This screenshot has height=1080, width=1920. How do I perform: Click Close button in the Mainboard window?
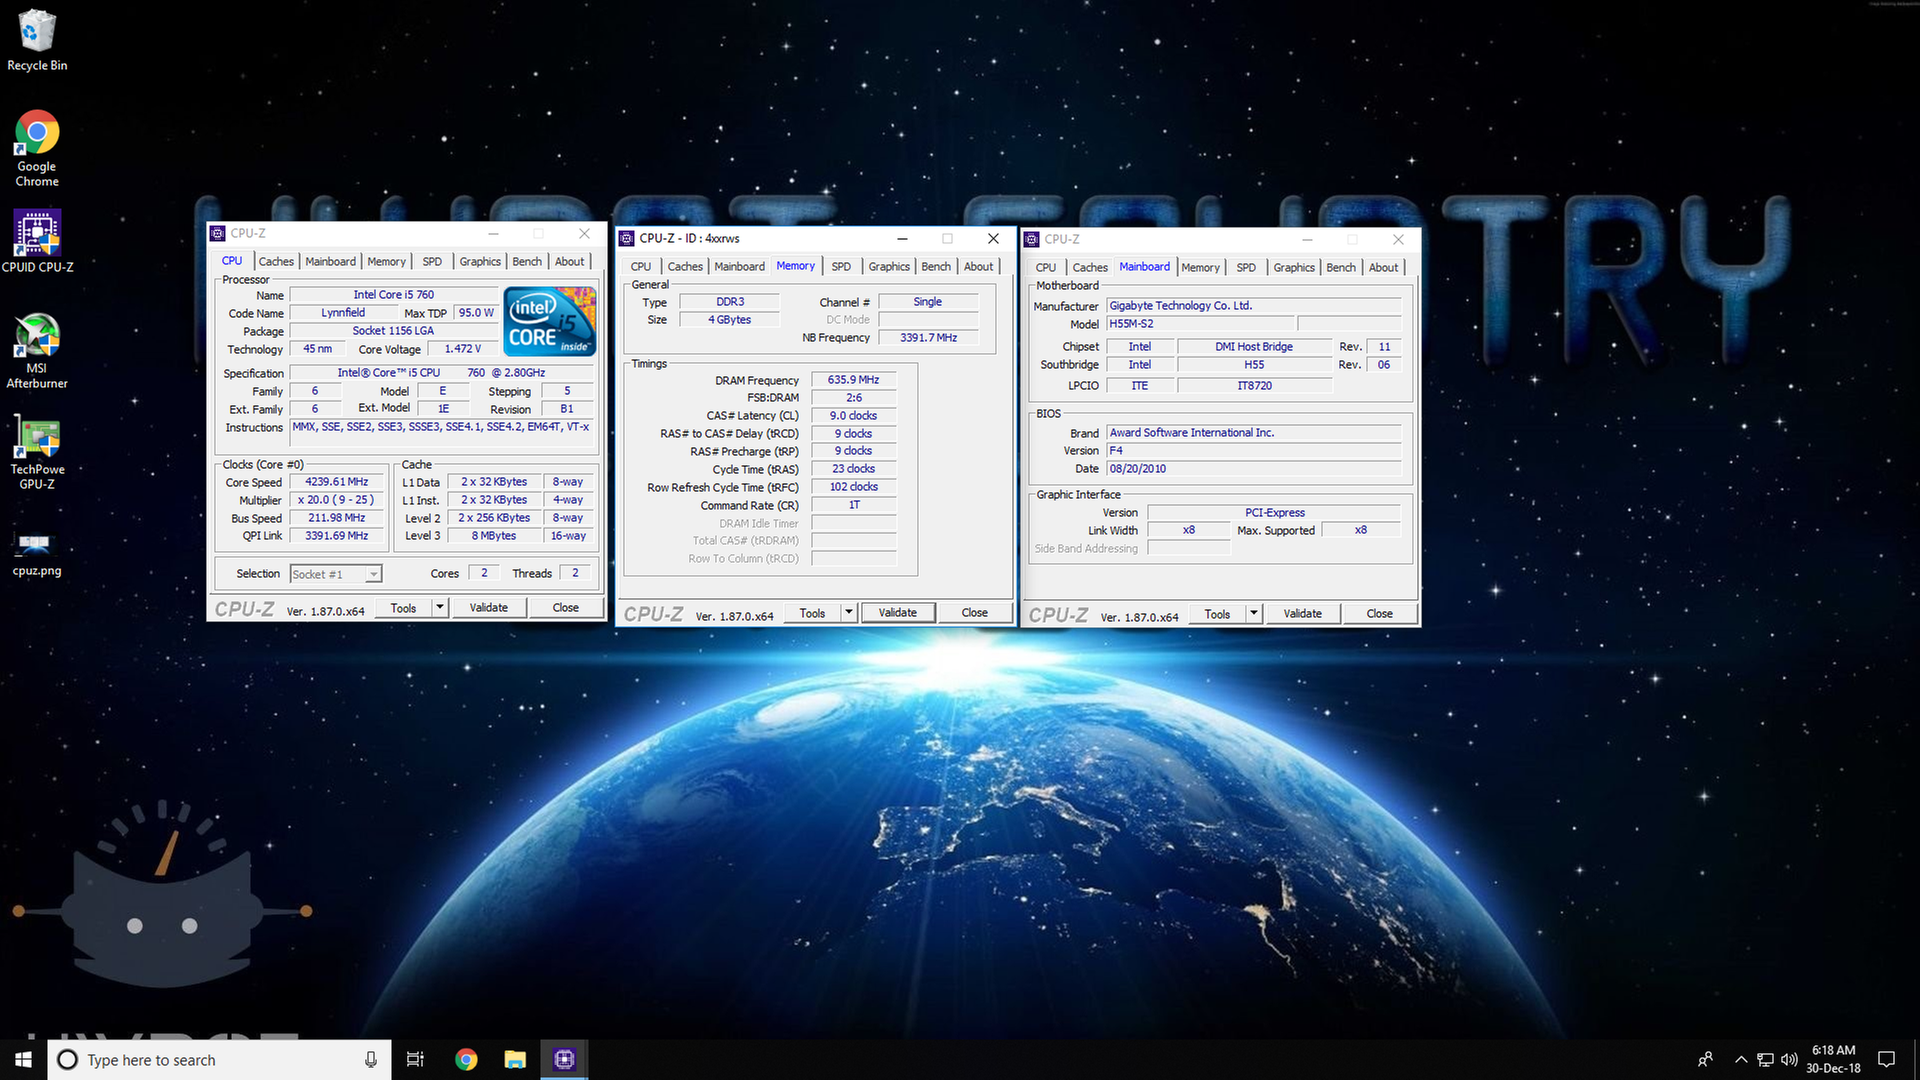pyautogui.click(x=1380, y=614)
